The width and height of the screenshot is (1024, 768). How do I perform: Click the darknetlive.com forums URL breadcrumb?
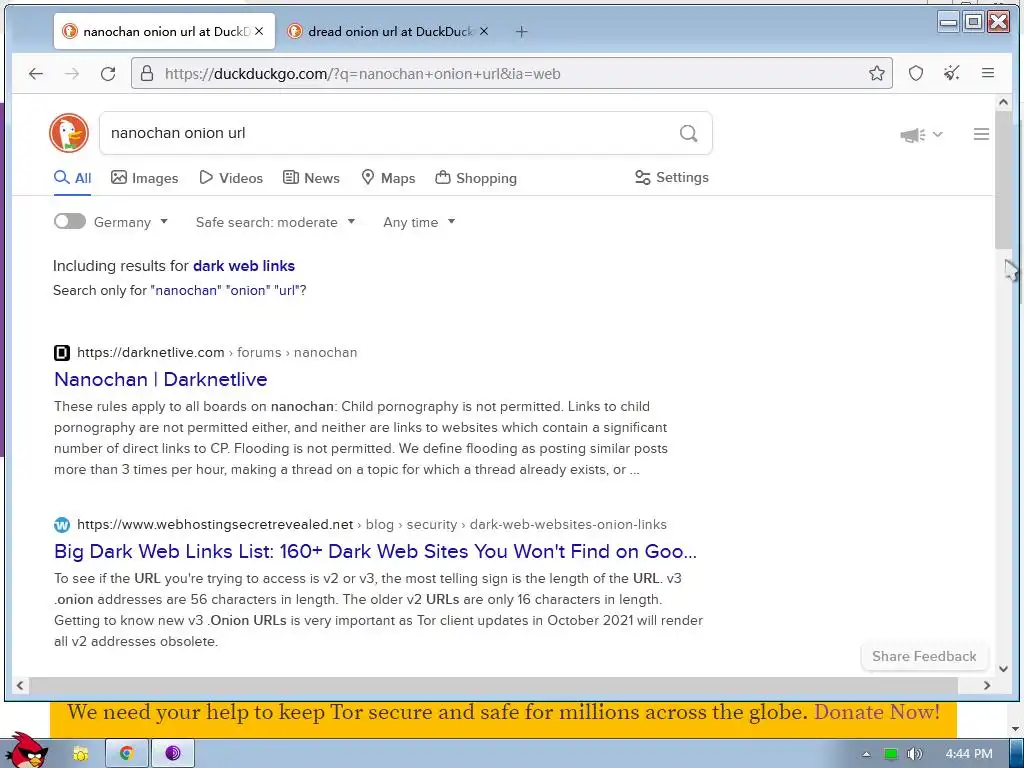point(217,353)
